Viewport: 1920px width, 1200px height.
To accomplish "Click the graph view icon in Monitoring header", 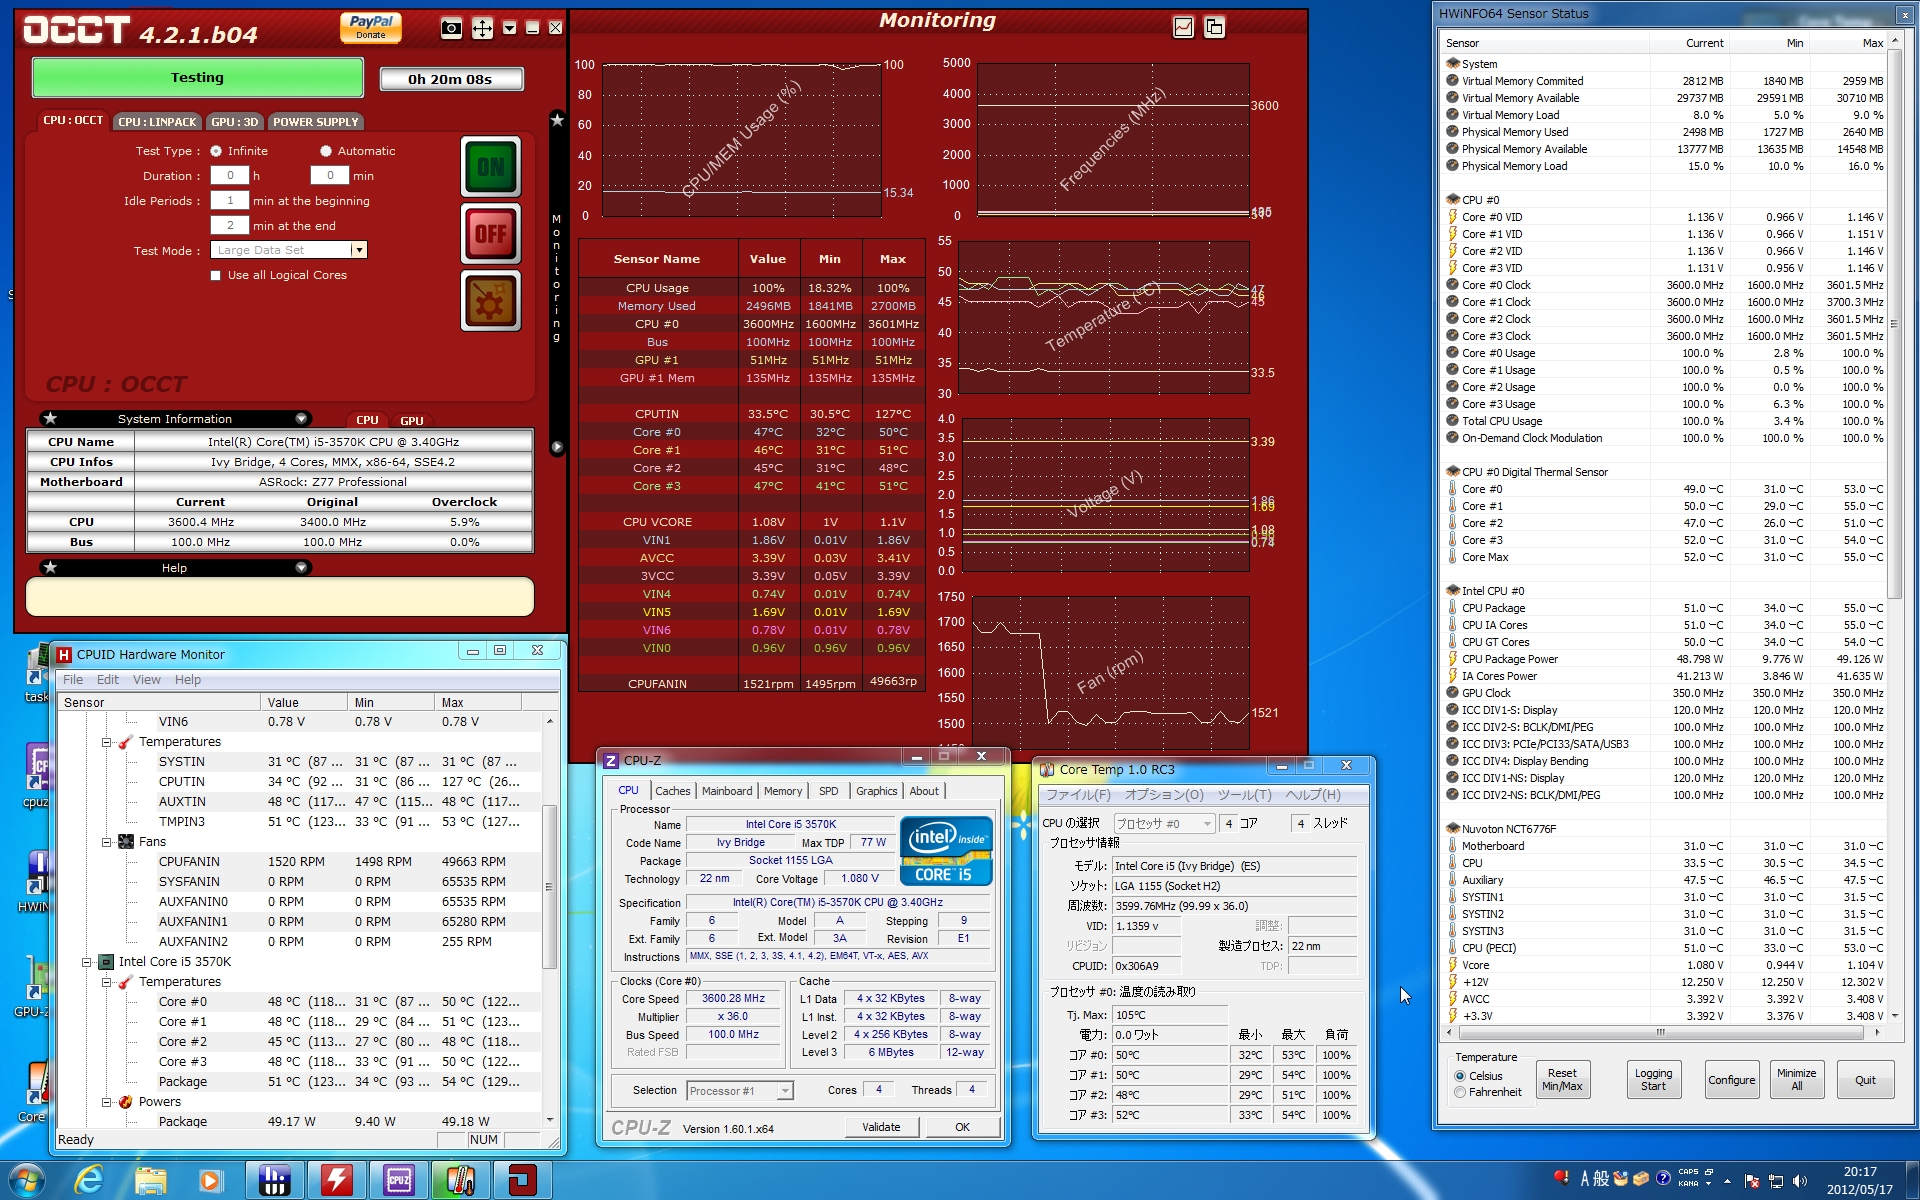I will (x=1183, y=28).
